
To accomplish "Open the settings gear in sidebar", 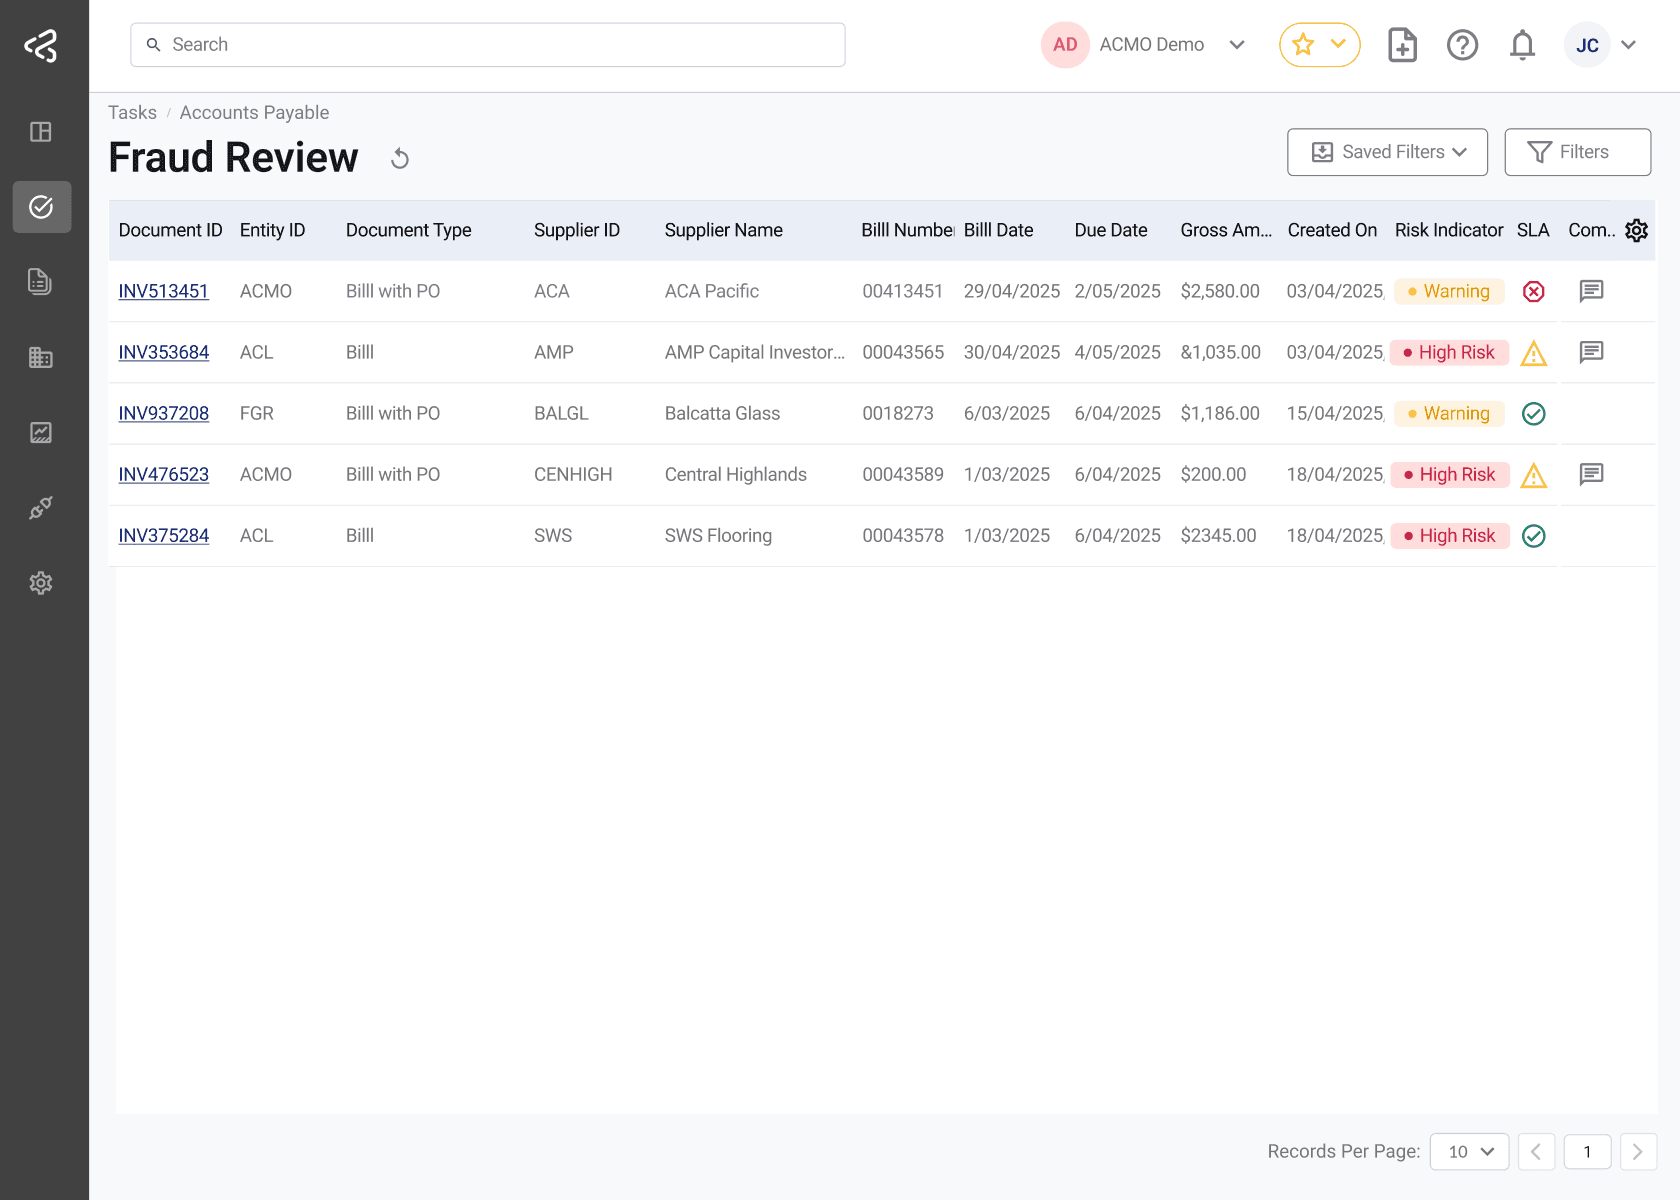I will pos(41,583).
